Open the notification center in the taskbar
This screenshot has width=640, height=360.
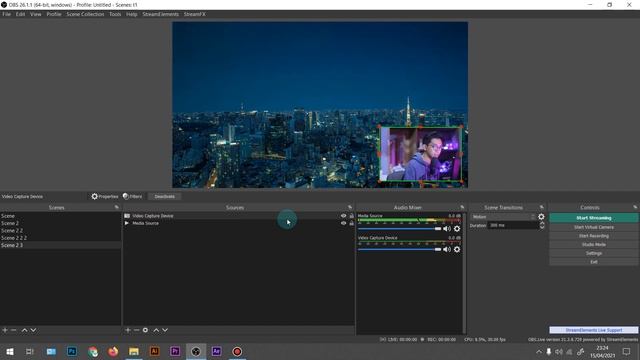(x=627, y=351)
